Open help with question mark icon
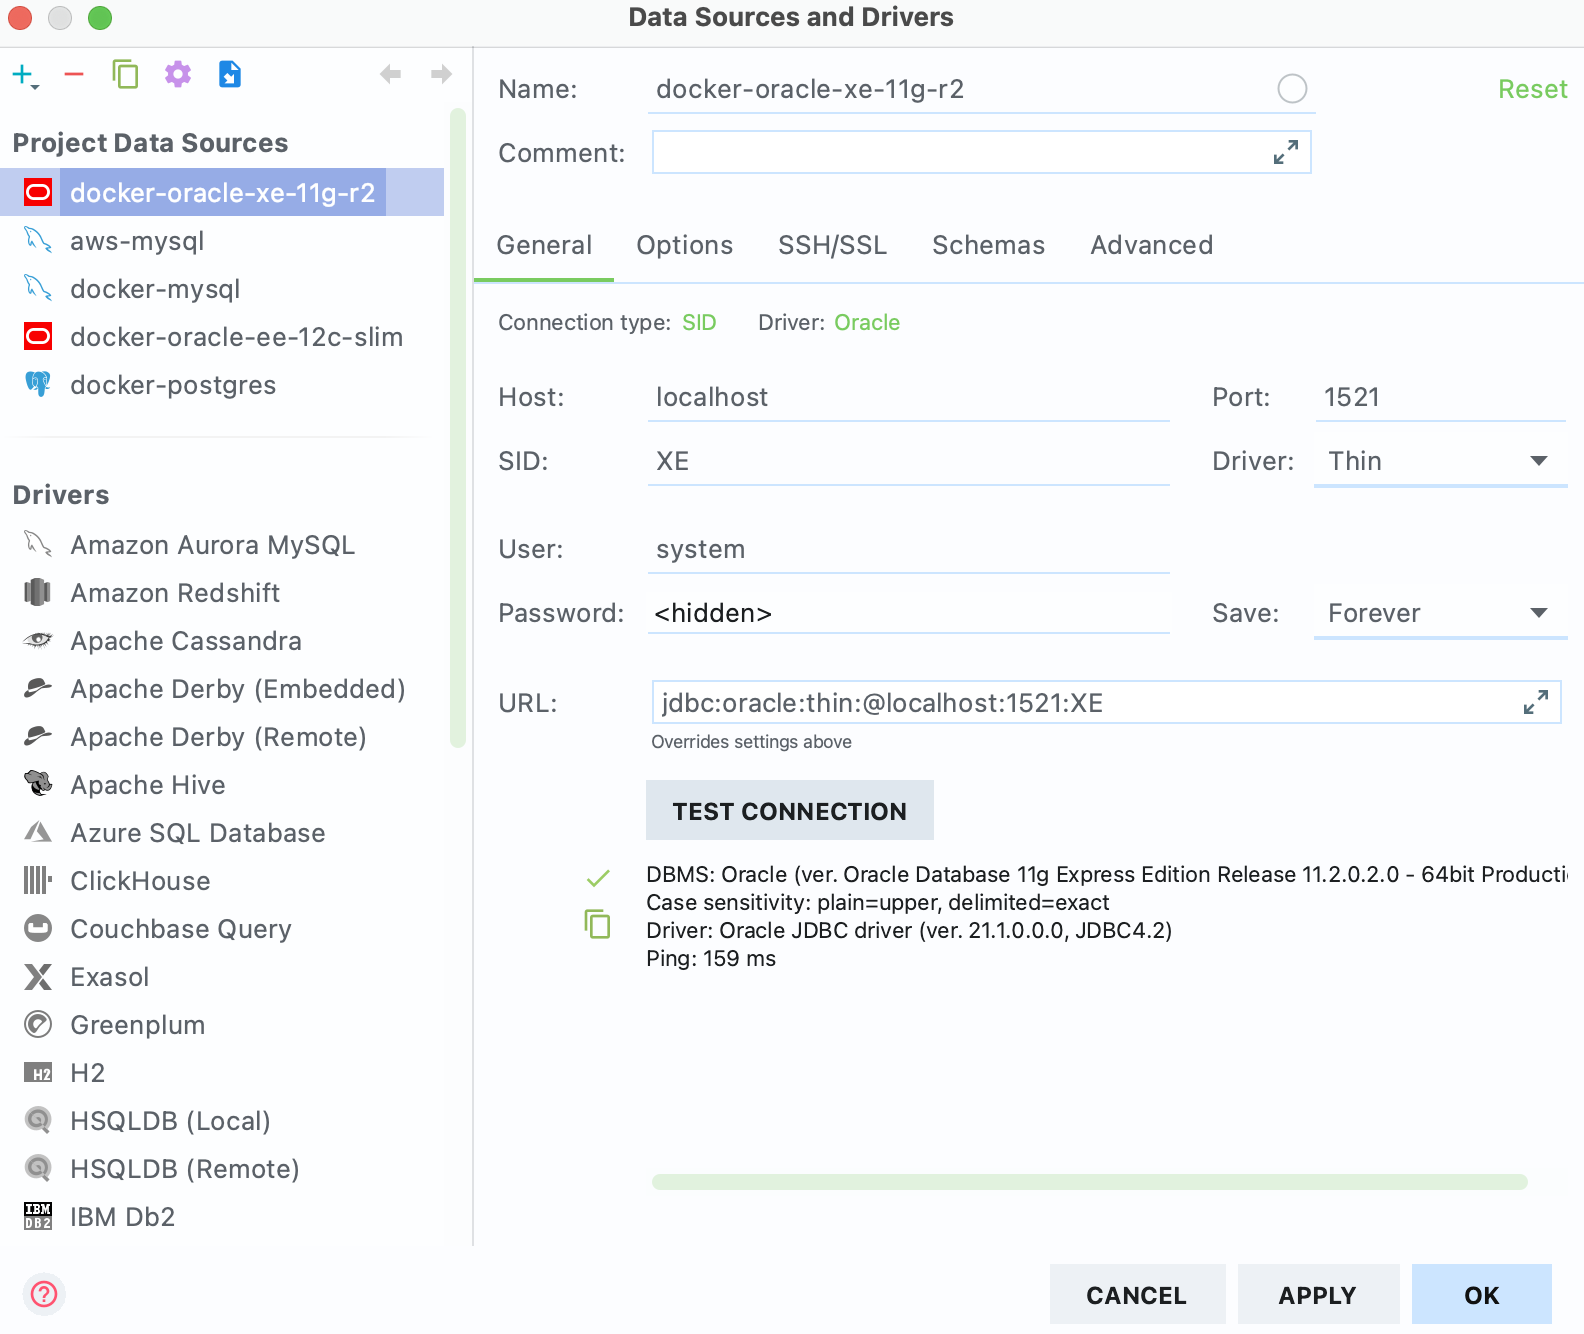Viewport: 1584px width, 1334px height. pos(44,1294)
